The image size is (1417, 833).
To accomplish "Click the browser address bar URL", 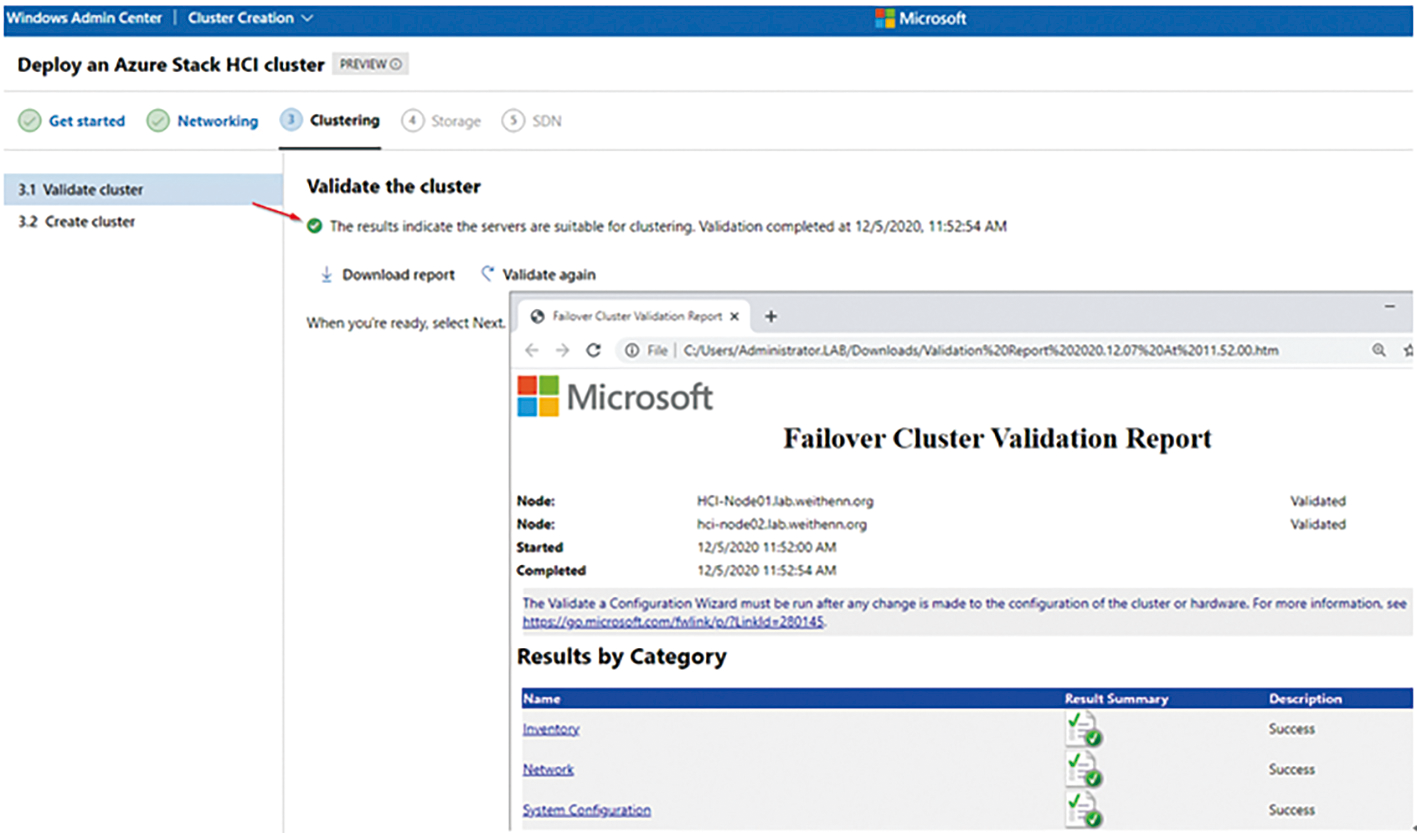I will click(x=981, y=350).
